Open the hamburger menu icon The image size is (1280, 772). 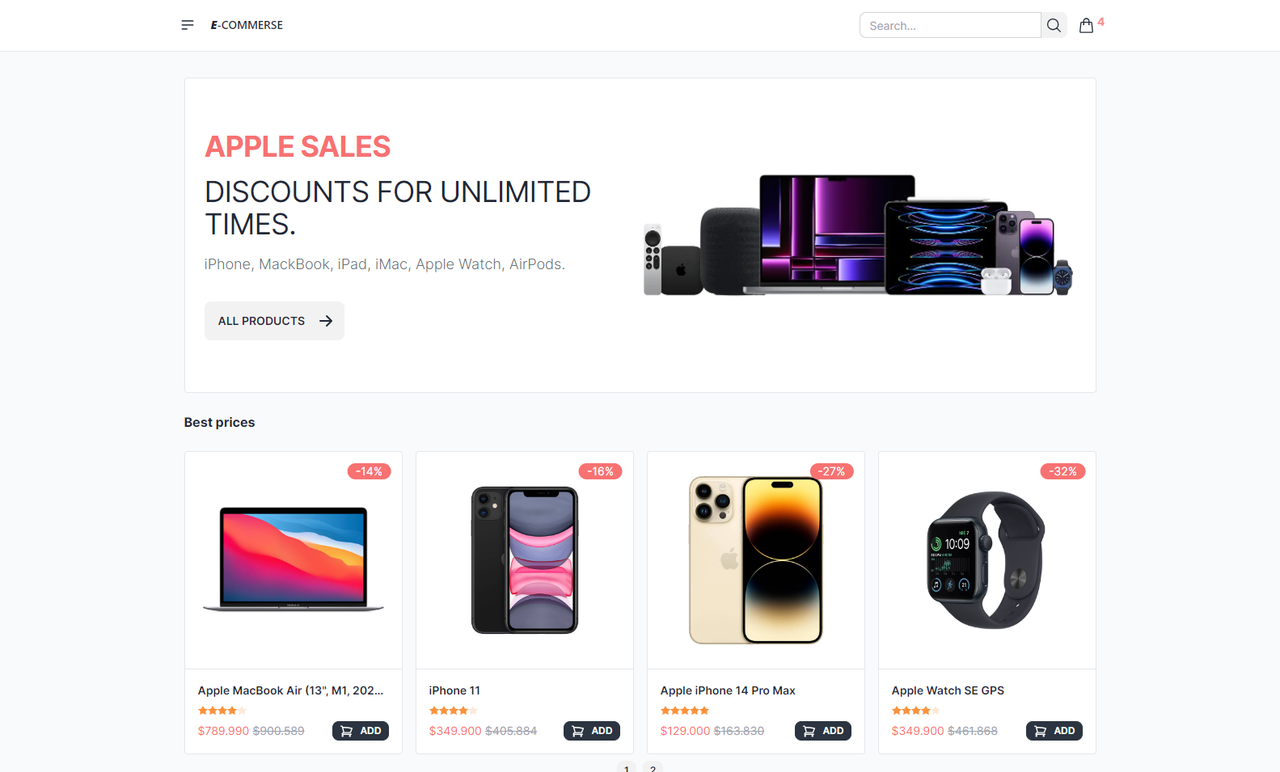[187, 25]
